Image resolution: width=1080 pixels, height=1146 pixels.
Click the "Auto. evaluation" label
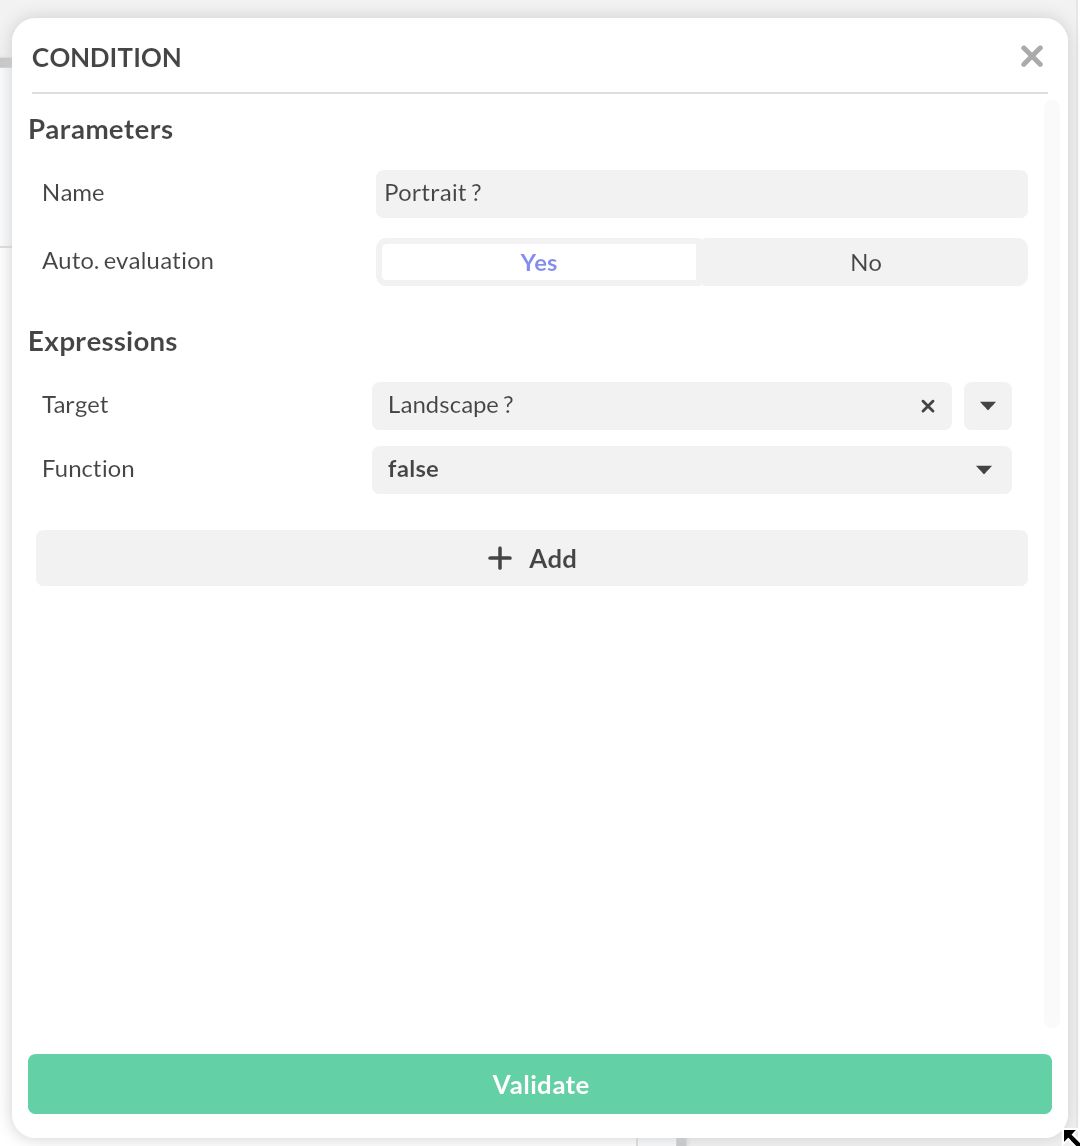coord(128,261)
